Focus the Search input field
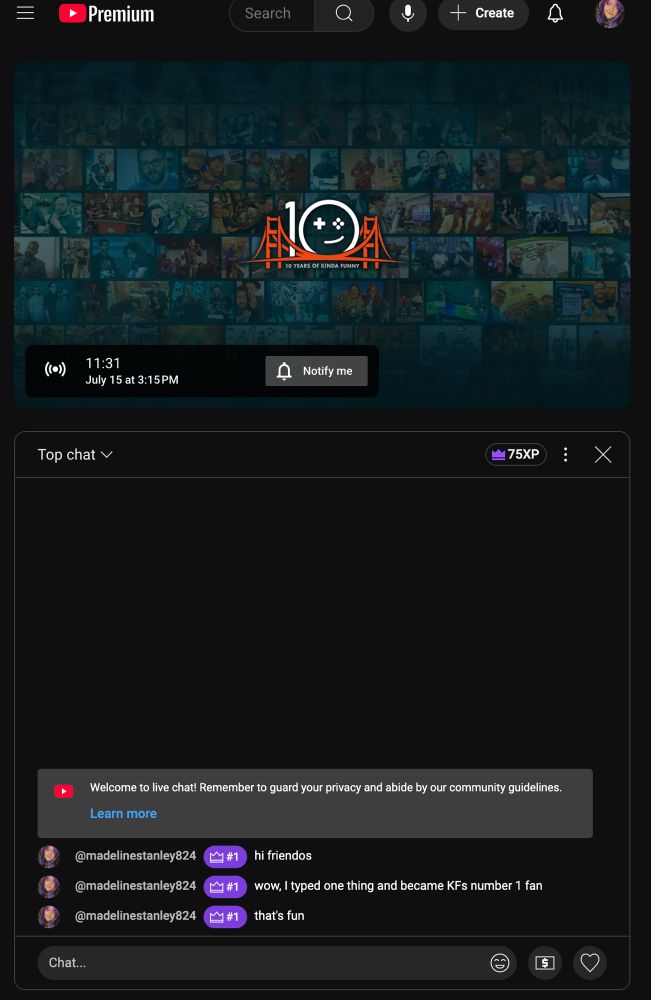This screenshot has width=651, height=1000. 272,13
